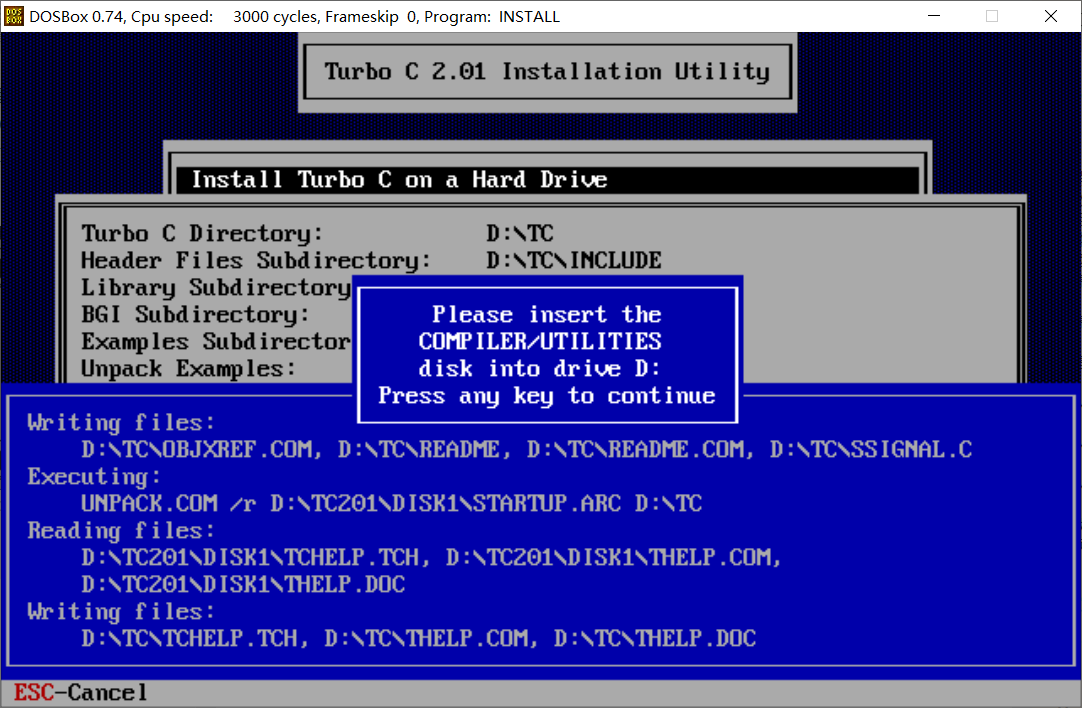
Task: Close the DOSBox window
Action: pos(1050,16)
